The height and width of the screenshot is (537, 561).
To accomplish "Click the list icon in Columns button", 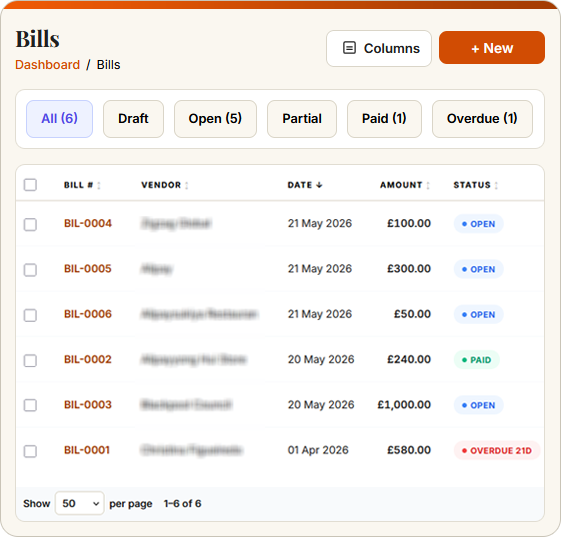I will (x=349, y=48).
